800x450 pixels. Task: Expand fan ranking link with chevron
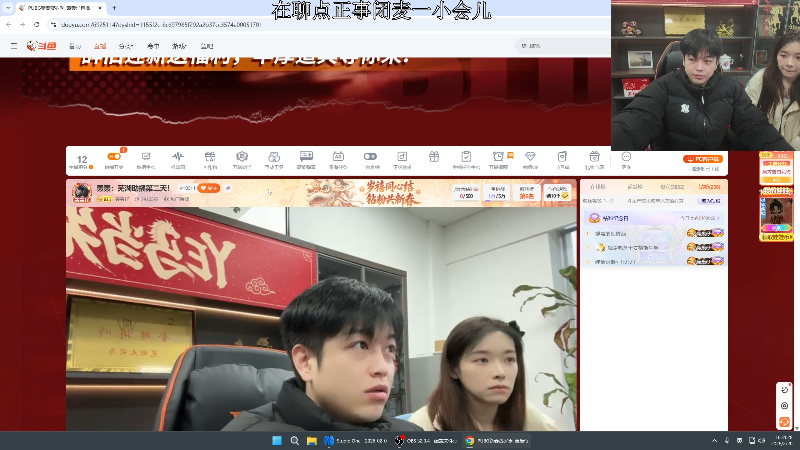coord(700,218)
